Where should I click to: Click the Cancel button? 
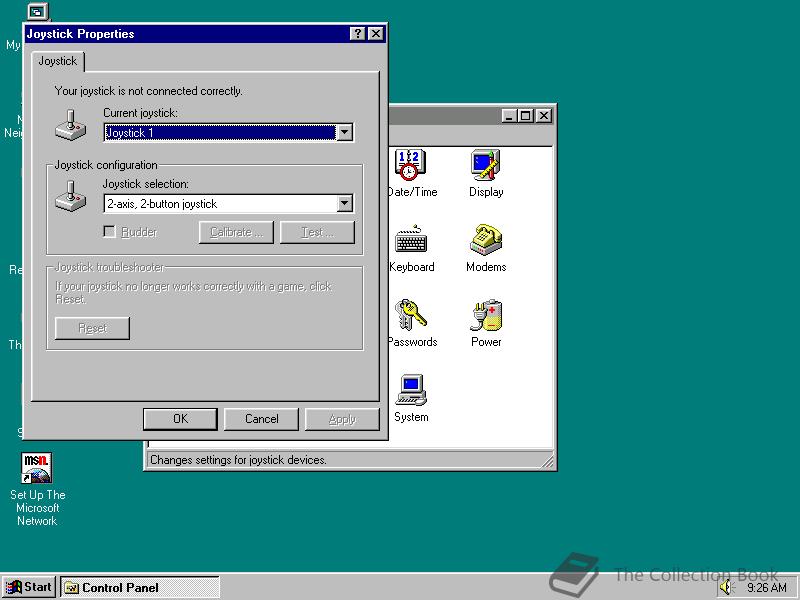pos(261,418)
